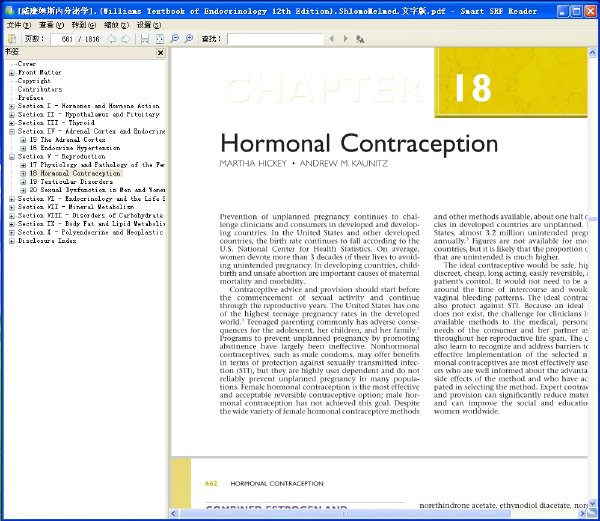The image size is (600, 521).
Task: Open the 文件 menu
Action: [x=19, y=25]
